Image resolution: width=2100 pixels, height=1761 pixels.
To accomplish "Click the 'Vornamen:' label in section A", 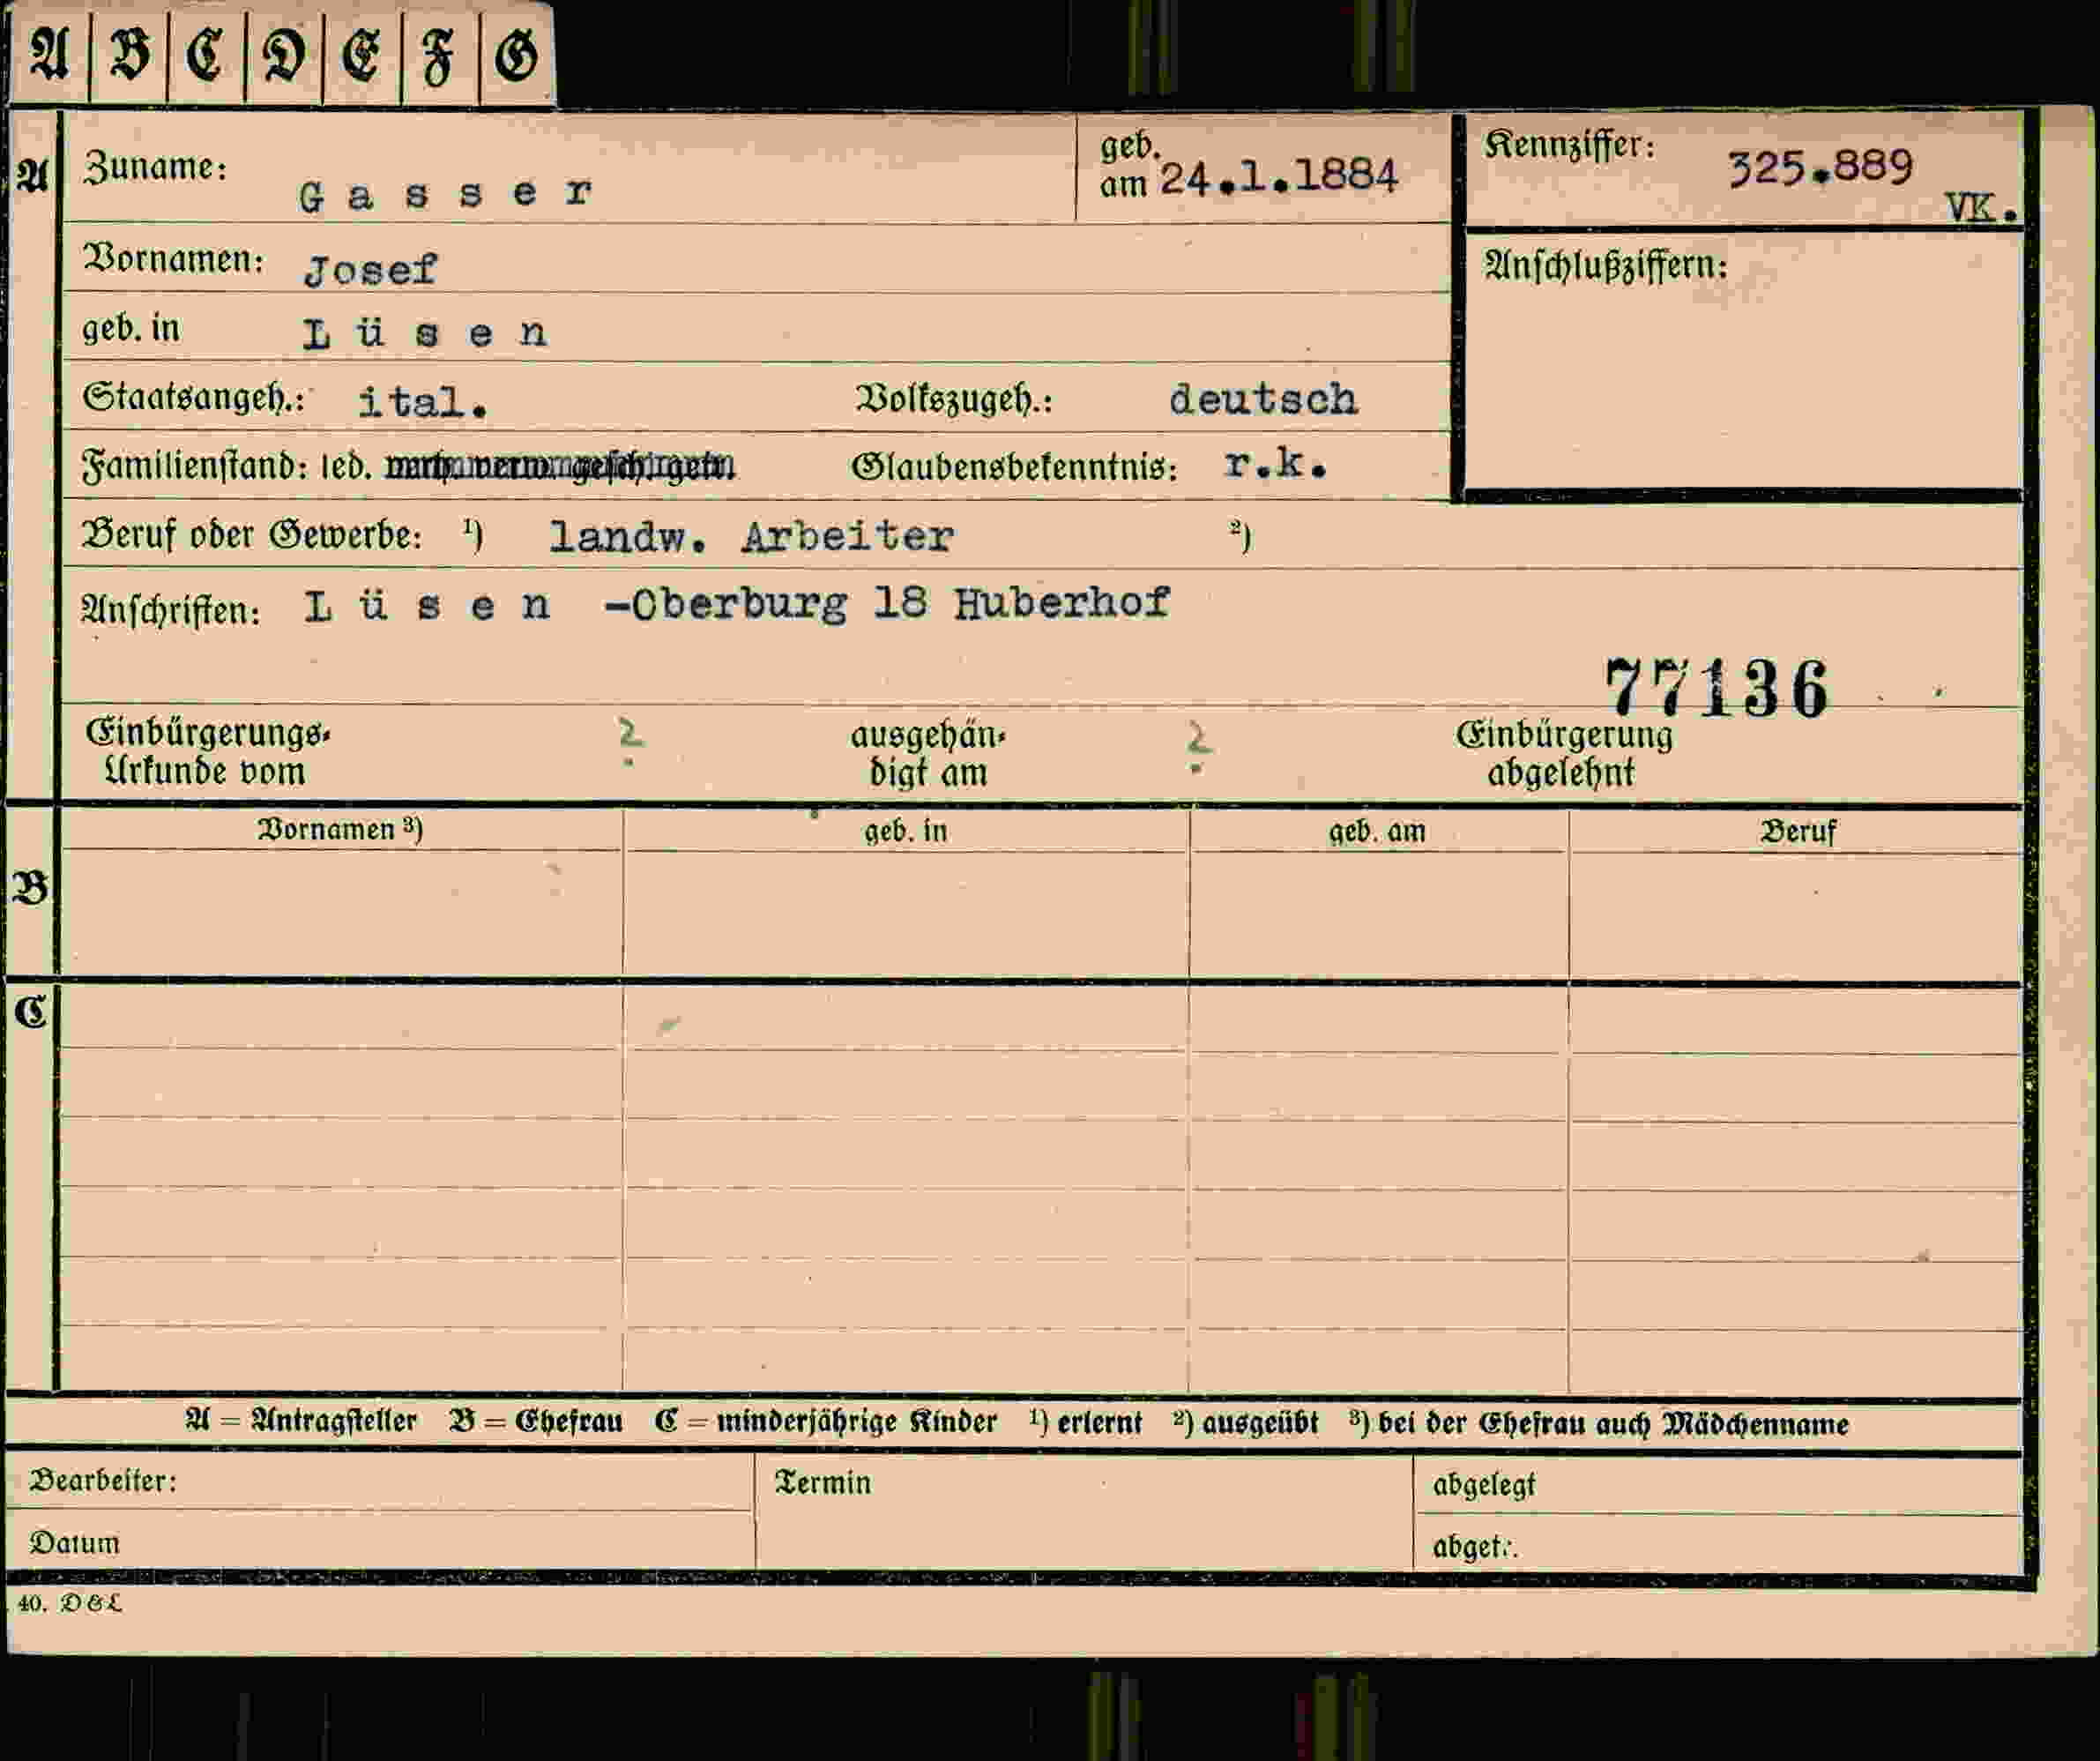I will (173, 259).
